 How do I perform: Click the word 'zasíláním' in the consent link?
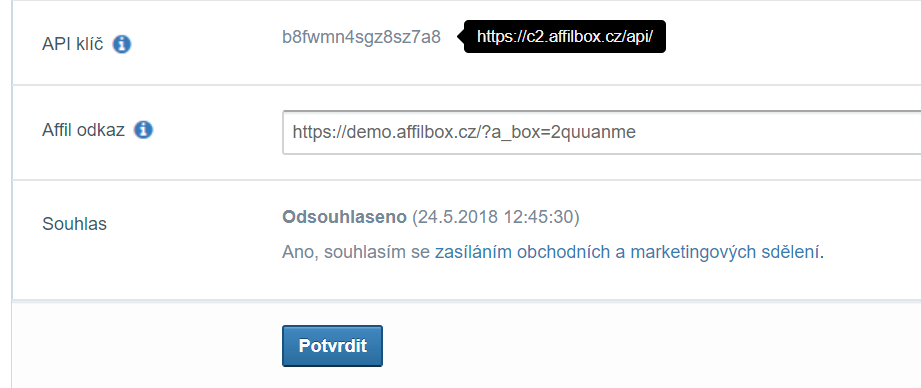[473, 252]
